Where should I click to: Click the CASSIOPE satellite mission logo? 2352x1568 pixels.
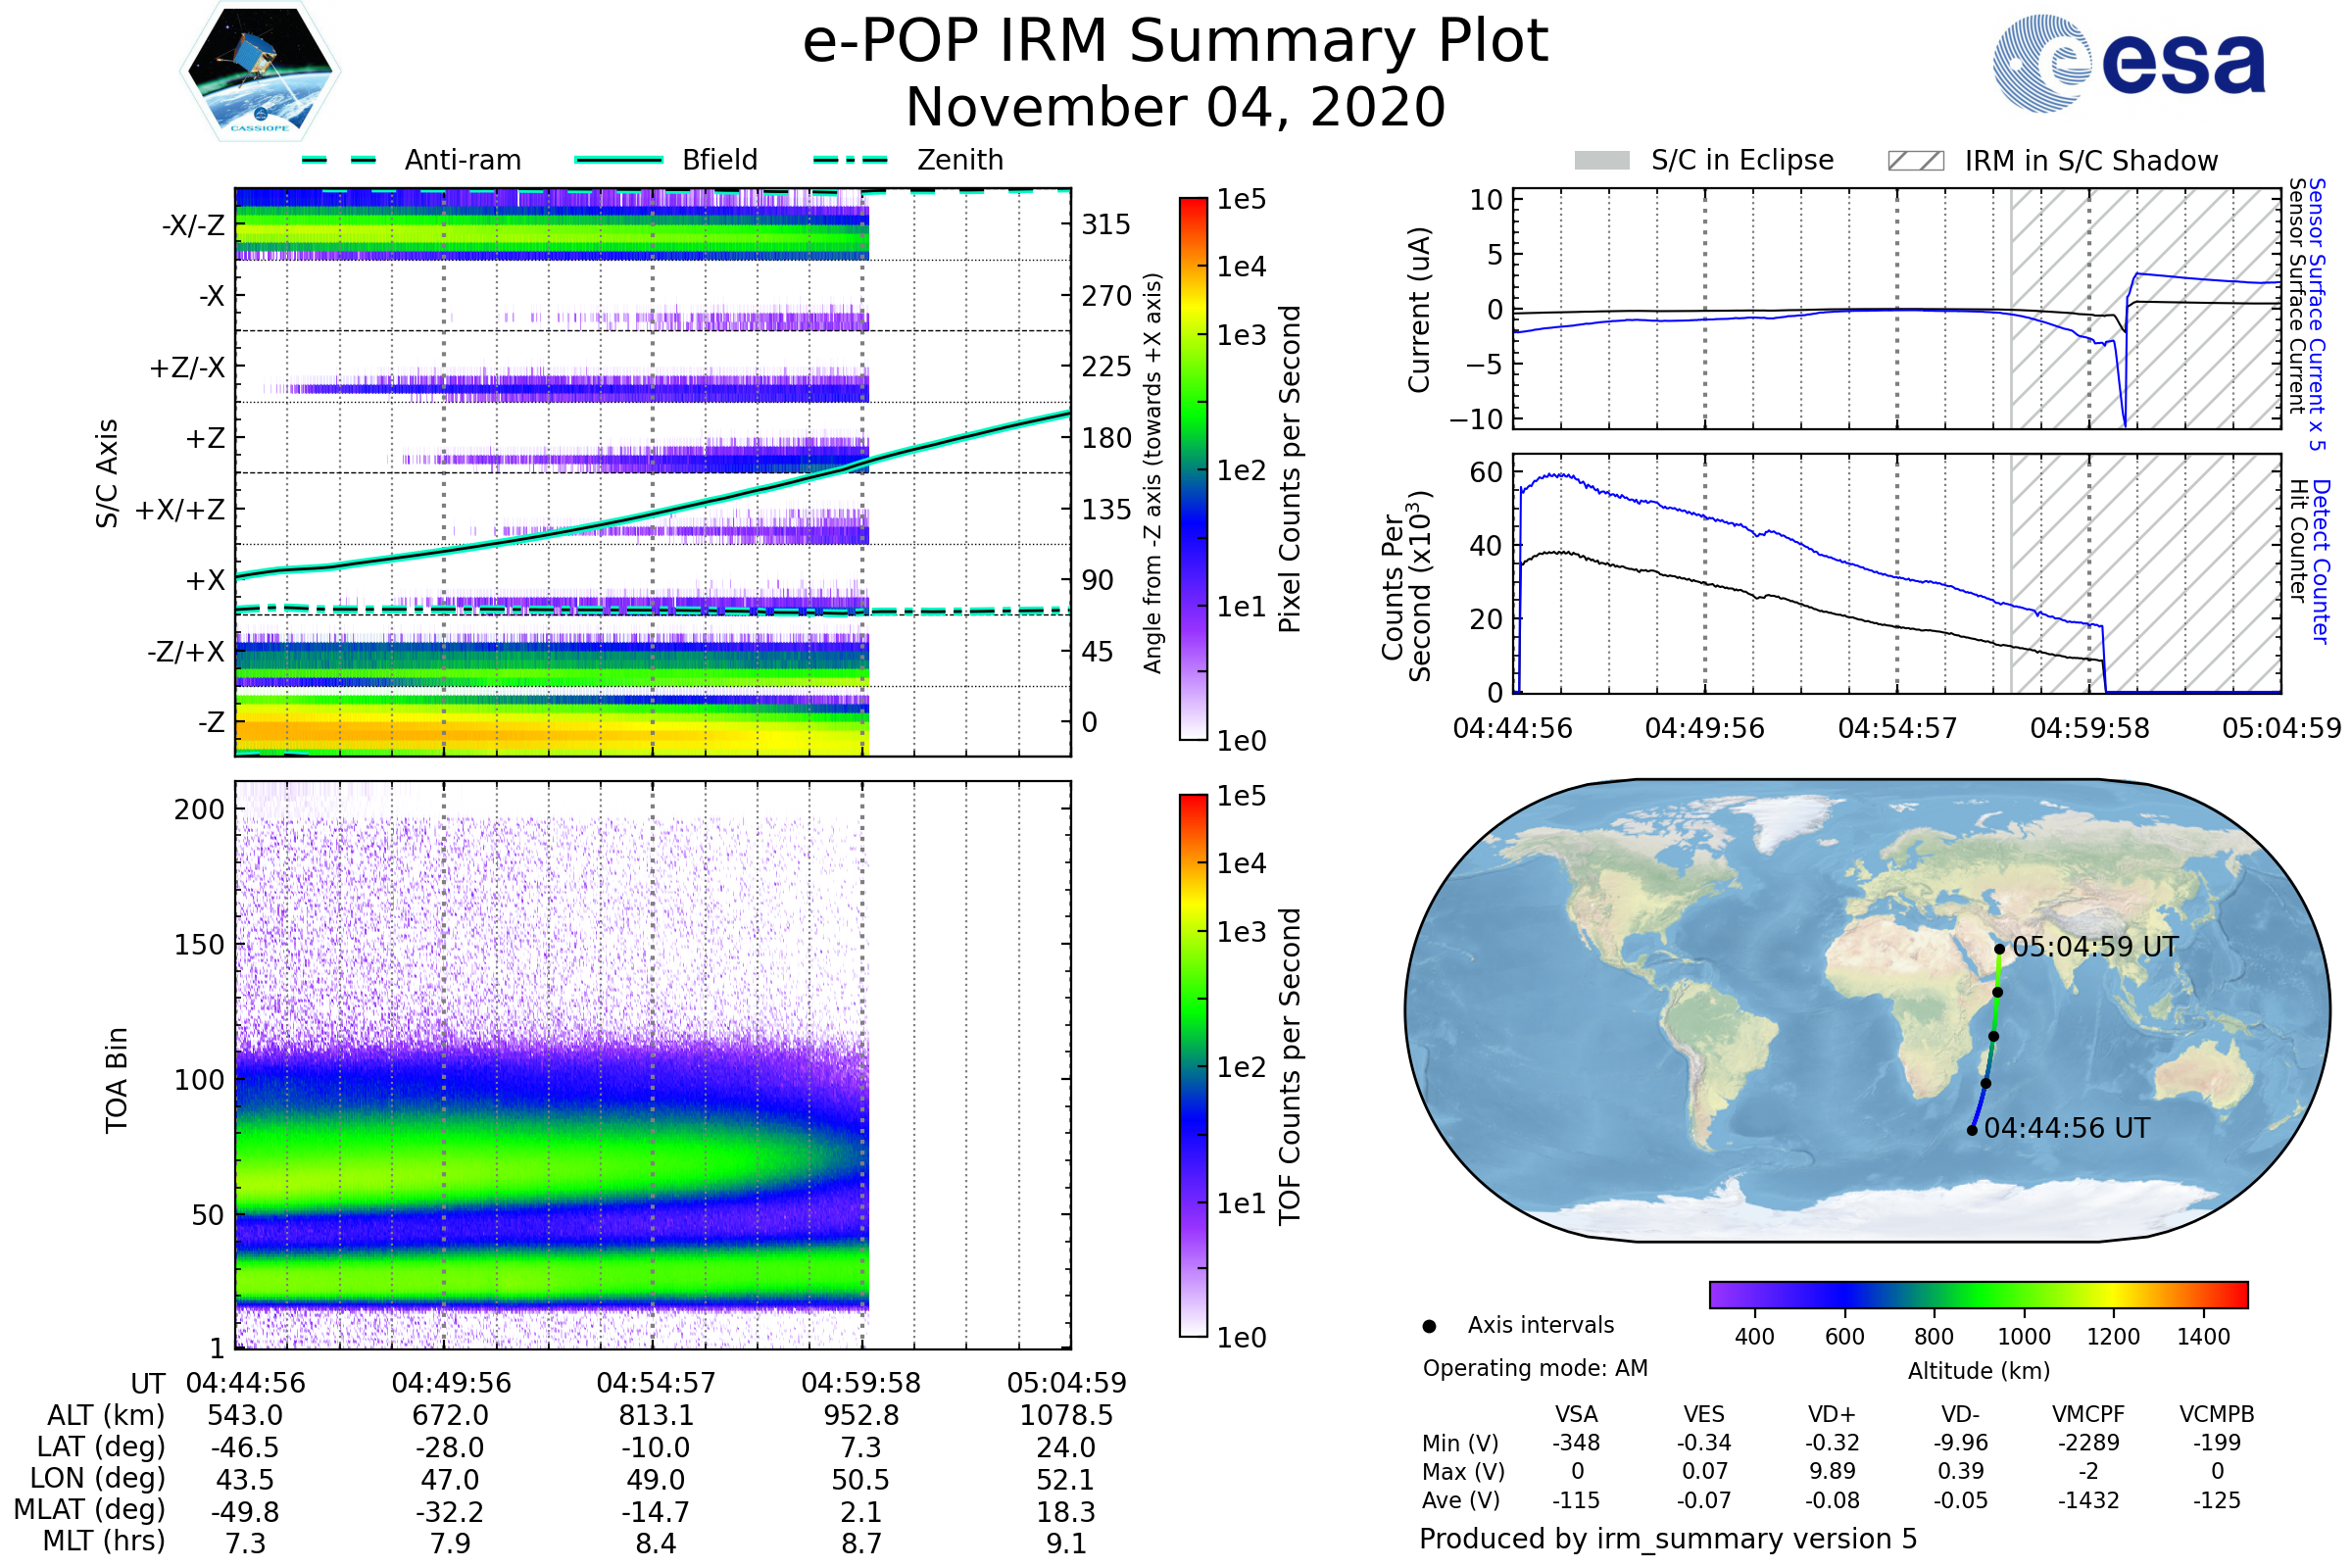click(260, 72)
